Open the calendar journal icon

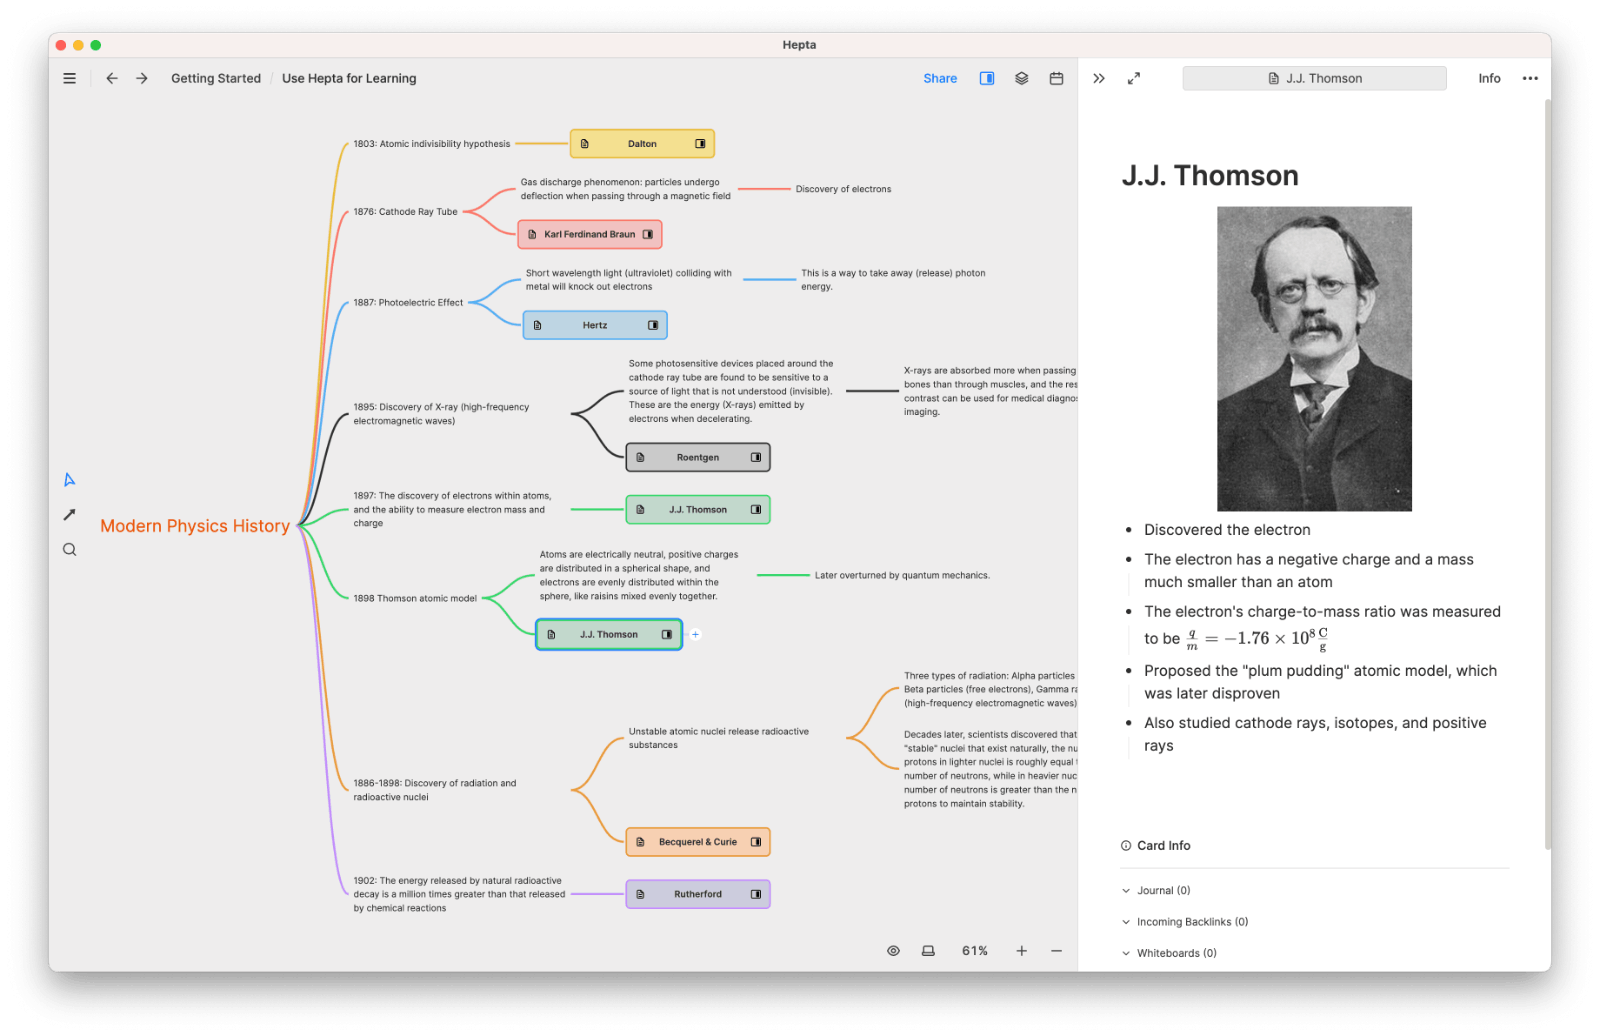coord(1056,78)
